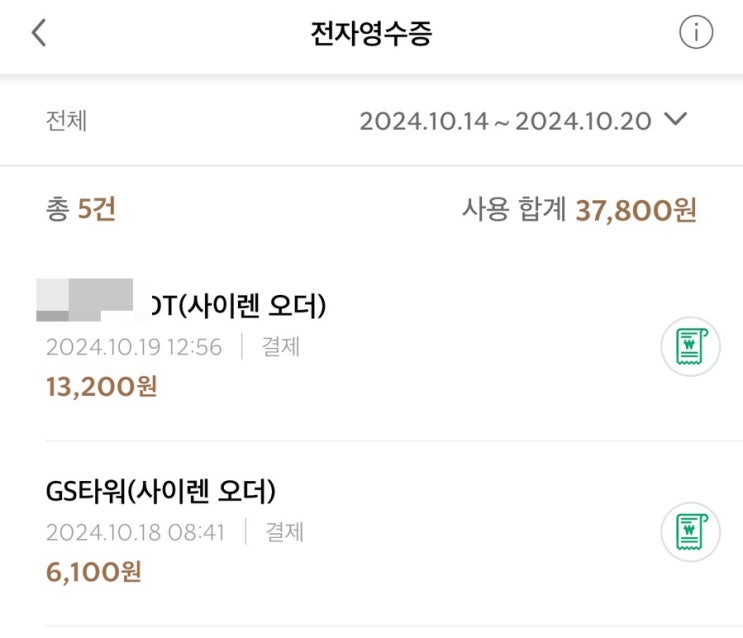Tap the 37,800원 total amount
This screenshot has height=638, width=743.
click(635, 210)
